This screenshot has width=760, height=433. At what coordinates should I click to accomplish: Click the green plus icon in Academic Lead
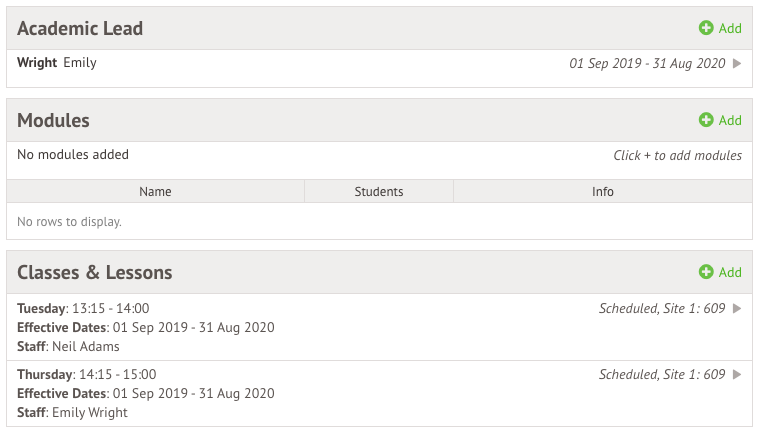pyautogui.click(x=706, y=28)
